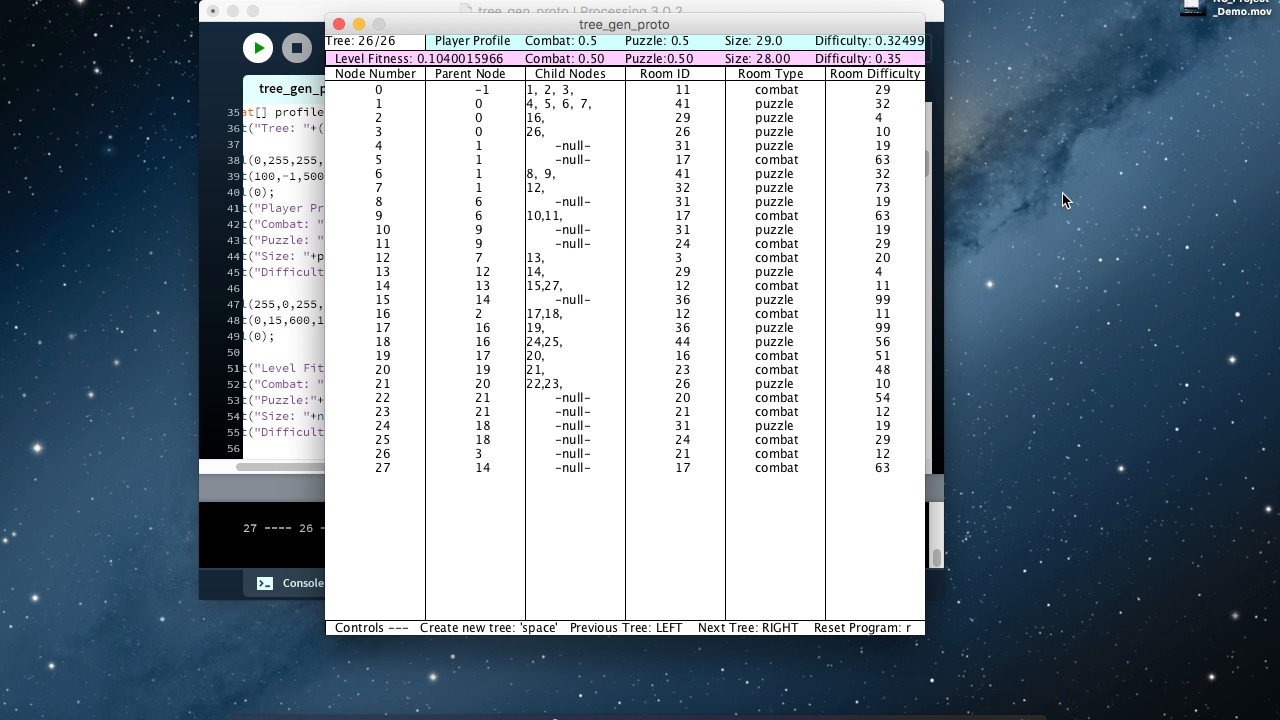This screenshot has height=720, width=1280.
Task: Click the 'Child Nodes' column header
Action: (x=570, y=74)
